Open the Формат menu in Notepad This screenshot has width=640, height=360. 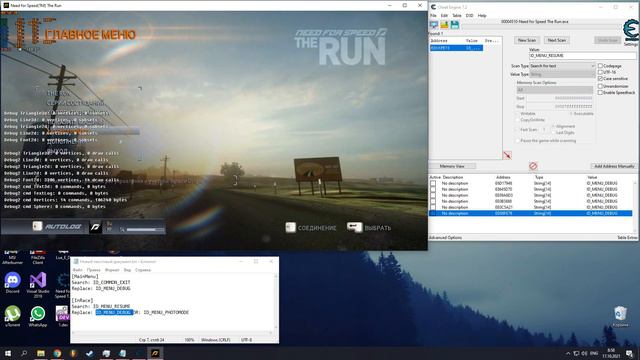[x=112, y=270]
